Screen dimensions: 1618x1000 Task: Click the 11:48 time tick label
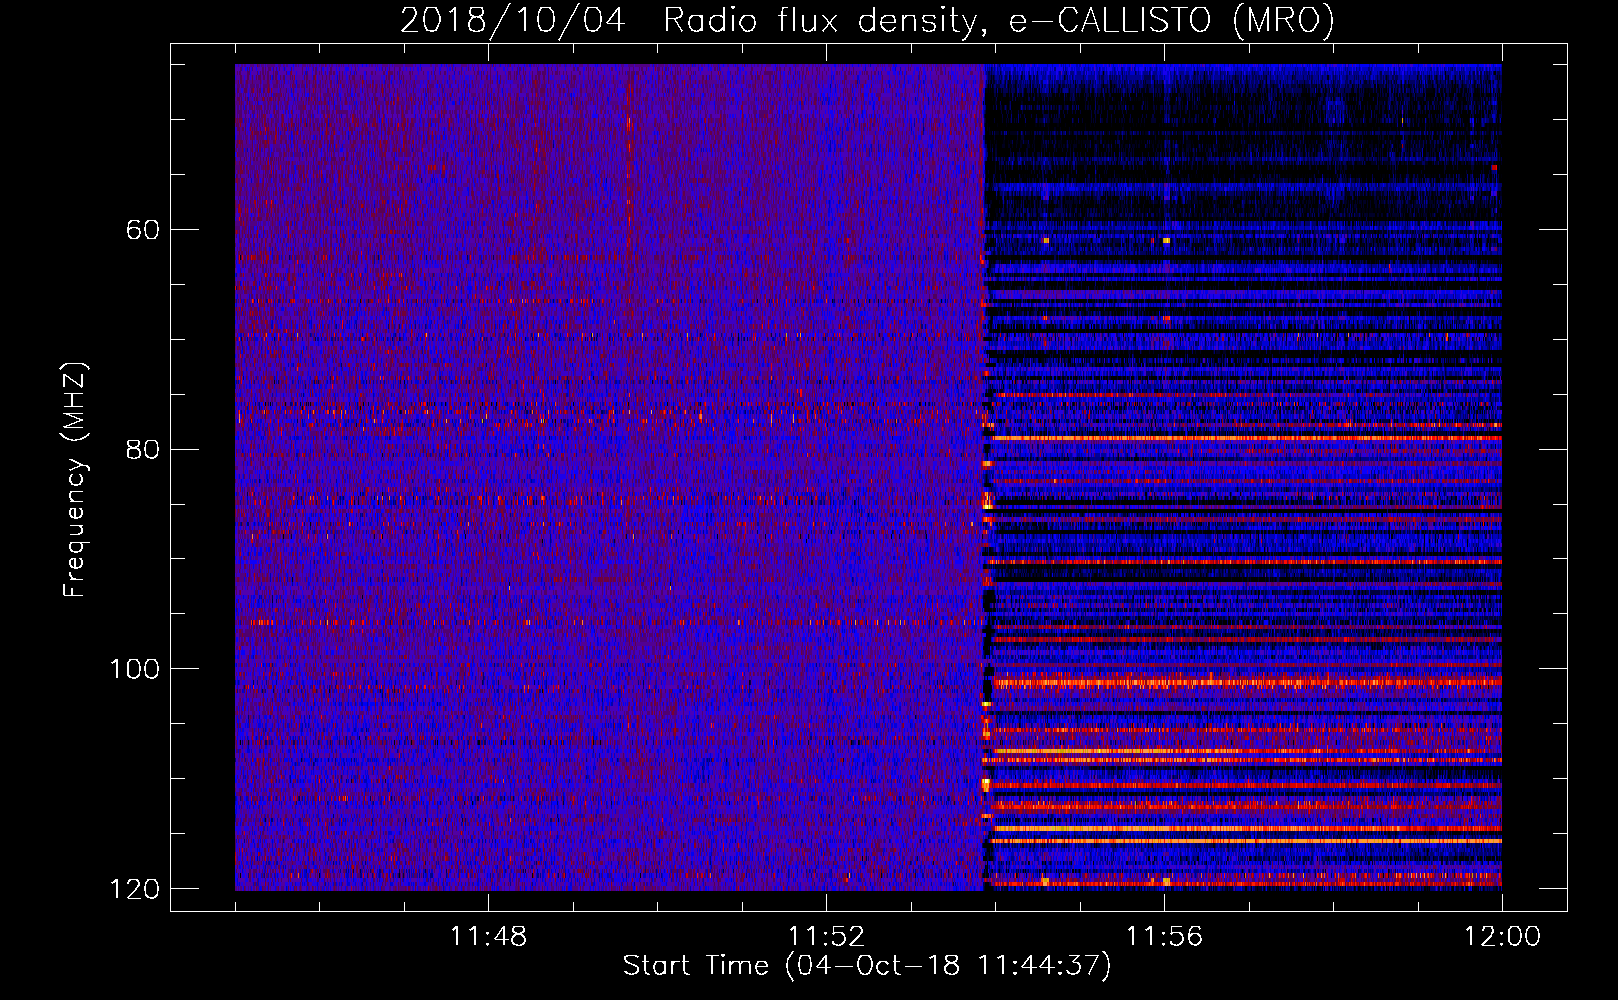pos(488,937)
